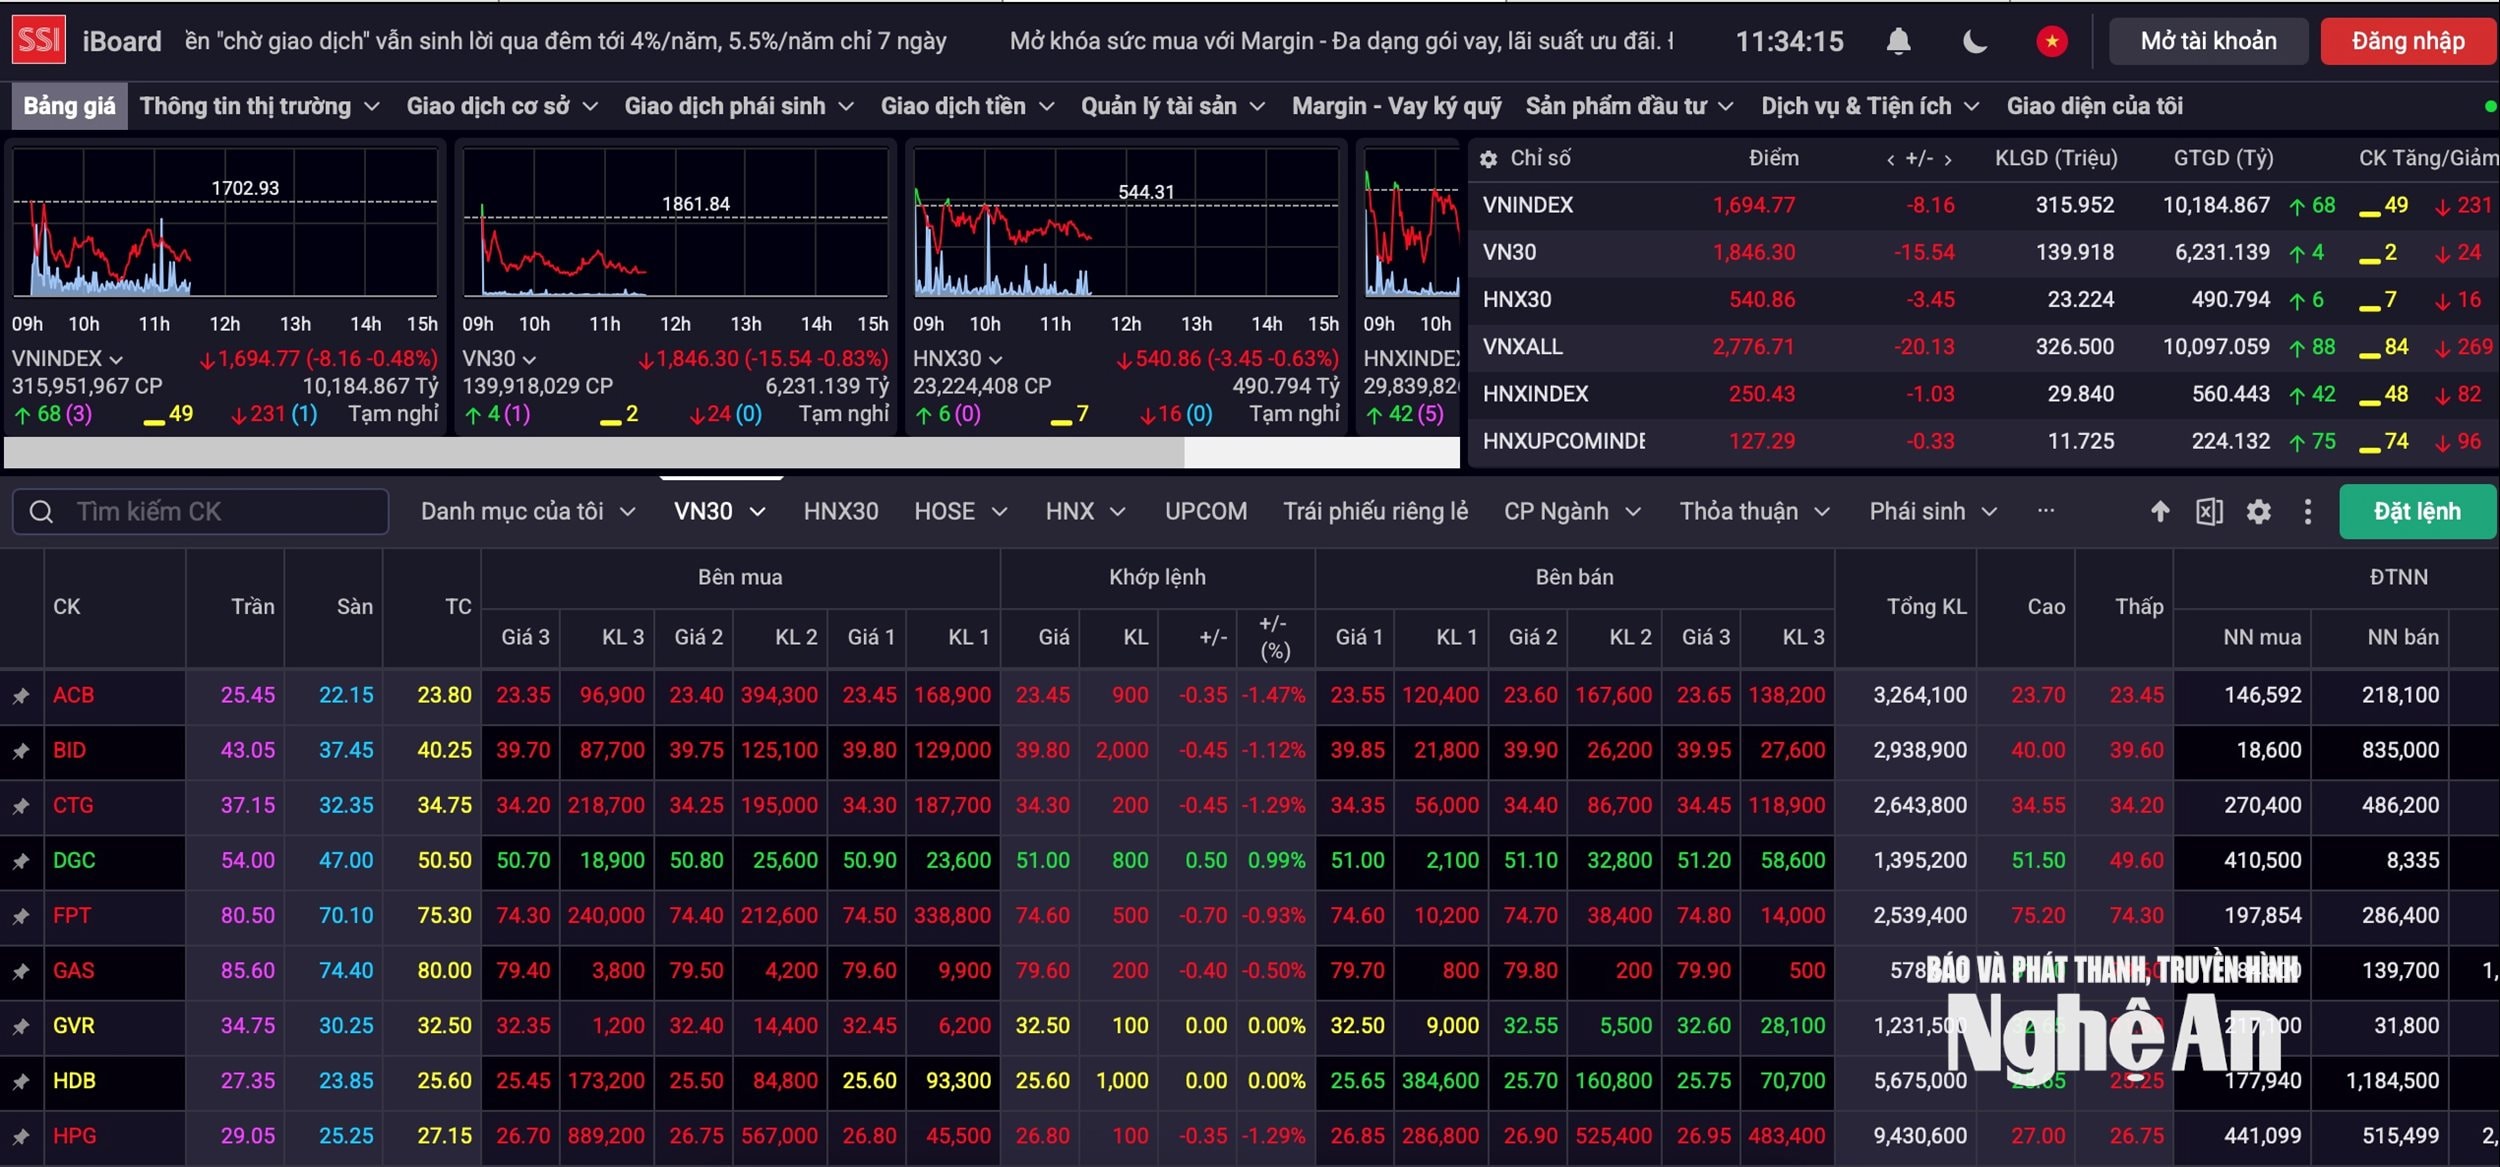Viewport: 2500px width, 1167px height.
Task: Focus the Tìm kiếm CK search field
Action: click(x=200, y=512)
